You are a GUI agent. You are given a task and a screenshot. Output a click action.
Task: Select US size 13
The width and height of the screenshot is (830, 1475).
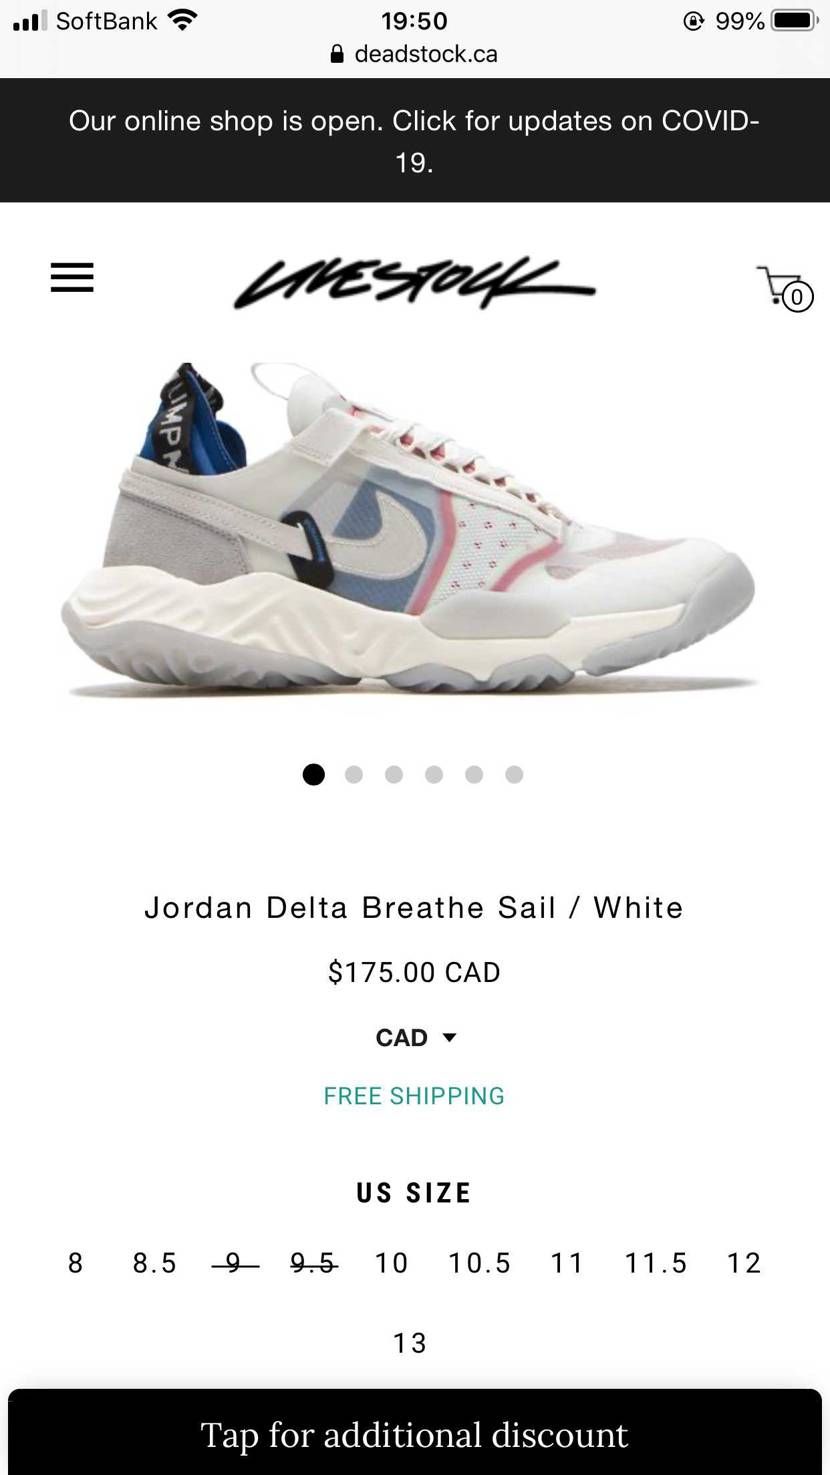[410, 1343]
